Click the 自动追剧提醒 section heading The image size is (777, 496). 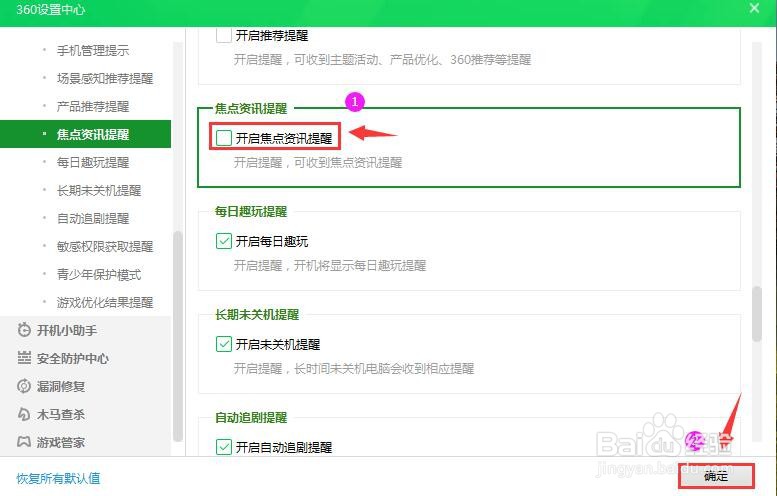tap(251, 418)
